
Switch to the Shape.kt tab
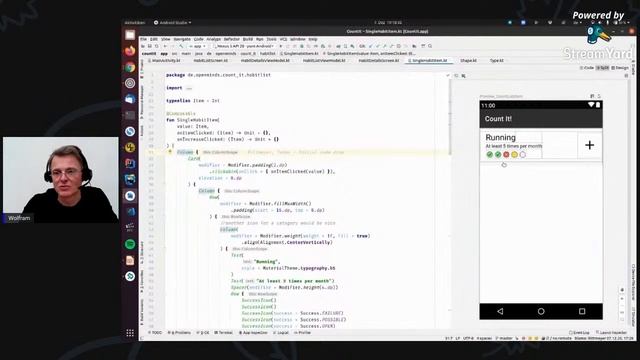click(x=468, y=60)
